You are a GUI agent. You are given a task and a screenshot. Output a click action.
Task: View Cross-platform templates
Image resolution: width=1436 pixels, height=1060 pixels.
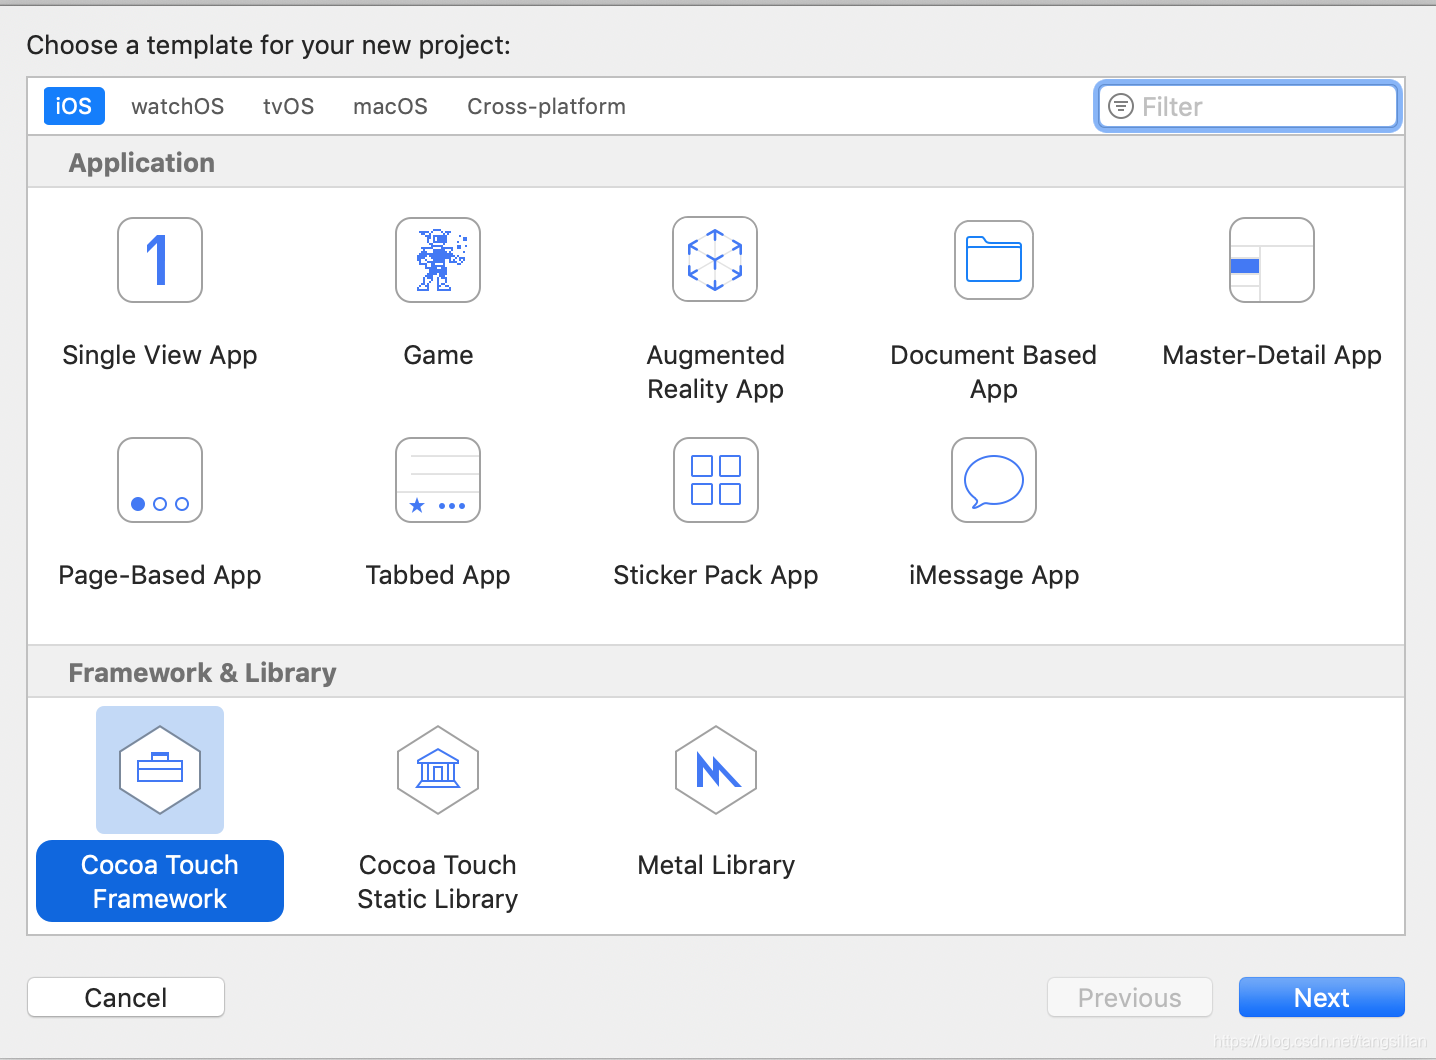point(546,106)
